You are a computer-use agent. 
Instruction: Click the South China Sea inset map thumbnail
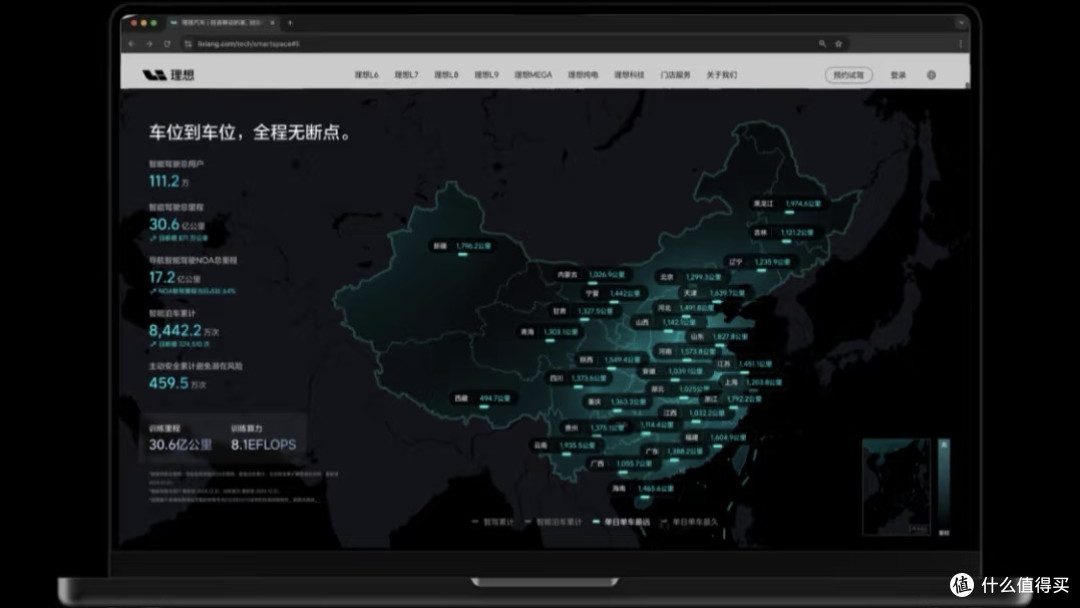tap(896, 487)
